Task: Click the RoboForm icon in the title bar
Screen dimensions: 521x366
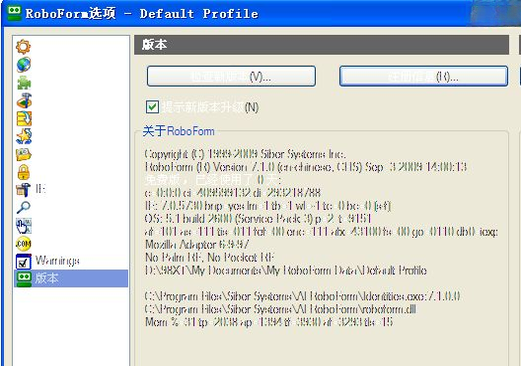Action: click(14, 13)
